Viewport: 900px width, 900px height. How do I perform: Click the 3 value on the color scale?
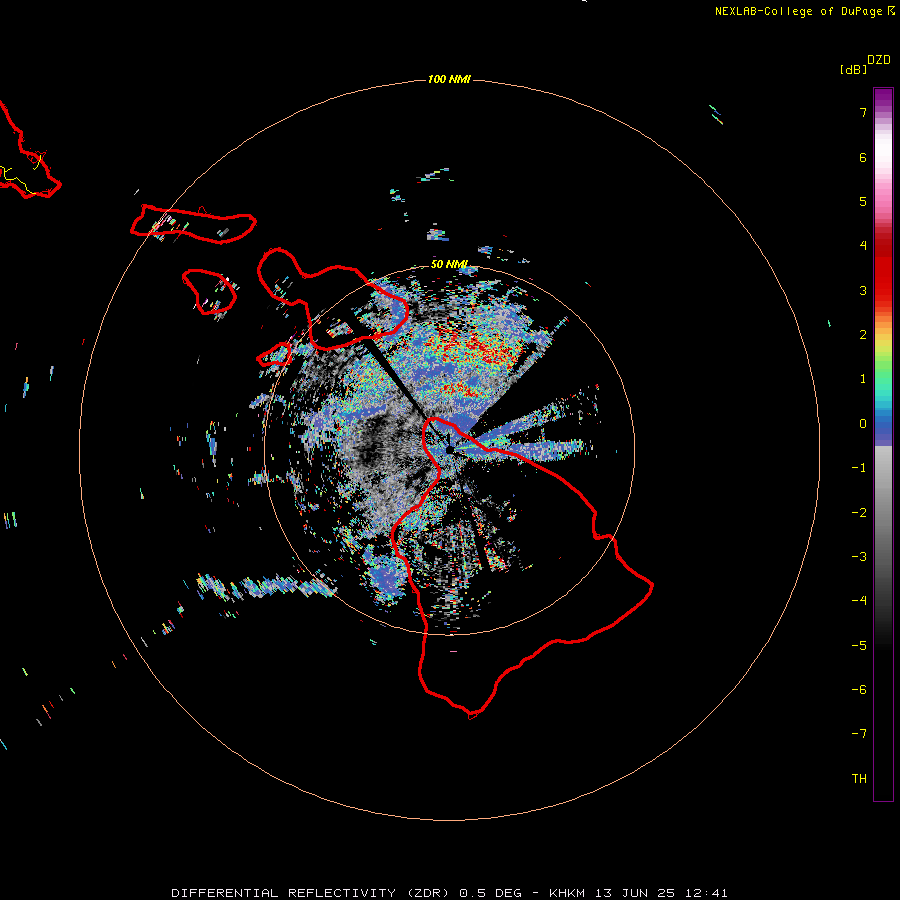[x=863, y=290]
